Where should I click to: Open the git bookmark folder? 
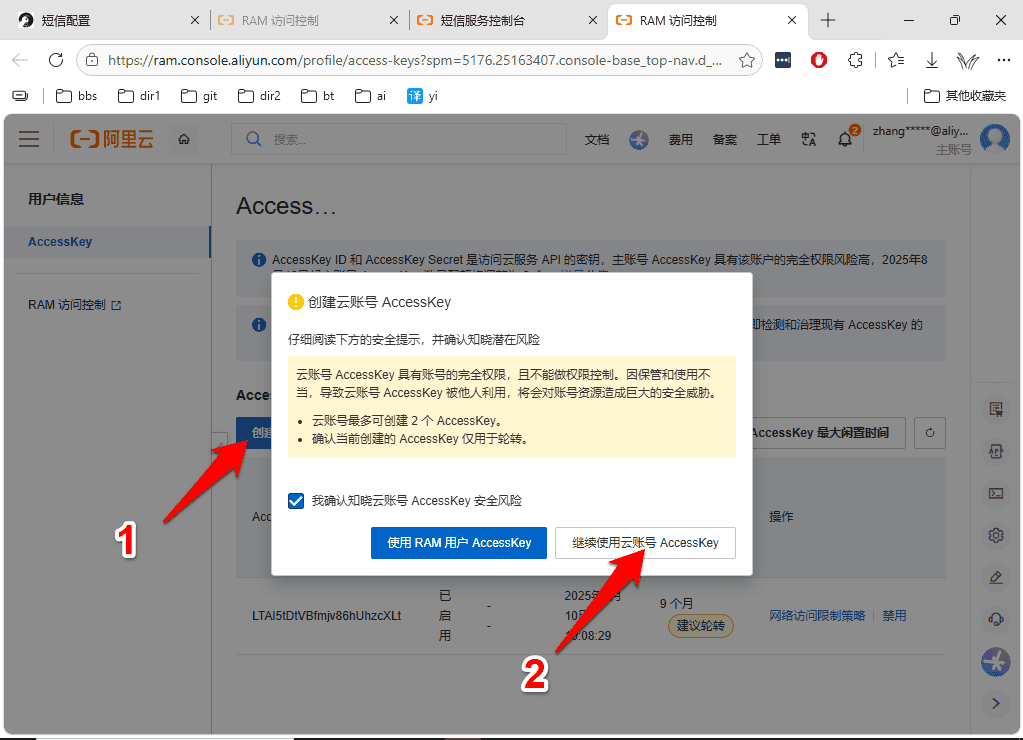[199, 96]
